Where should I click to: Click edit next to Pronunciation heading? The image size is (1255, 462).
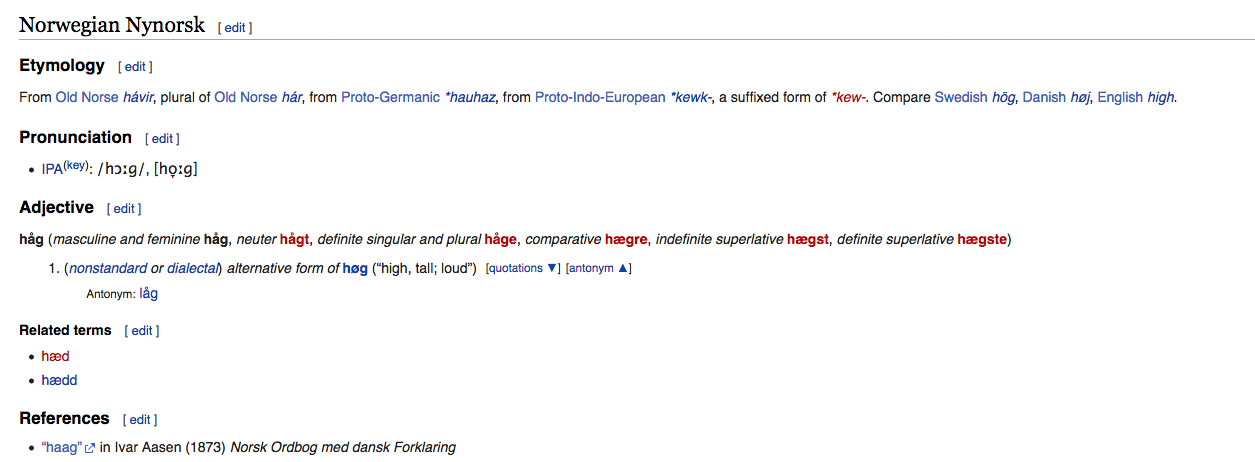tap(162, 139)
